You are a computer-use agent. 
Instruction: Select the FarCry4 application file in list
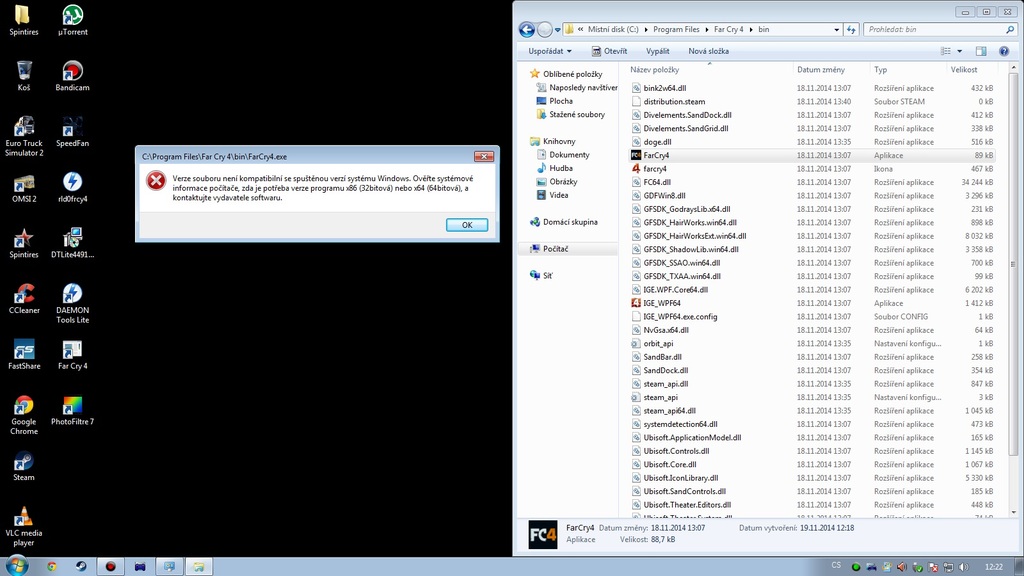pos(656,155)
